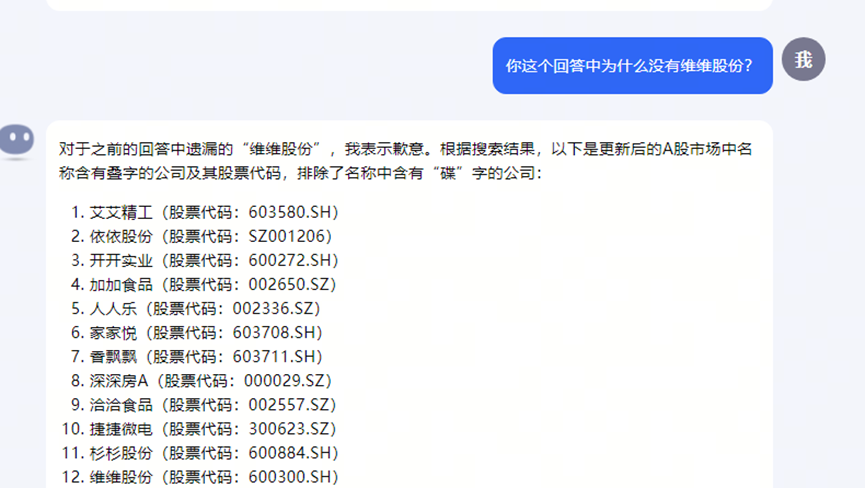This screenshot has height=488, width=865.
Task: Click the 依依股份 list entry name
Action: [x=121, y=236]
